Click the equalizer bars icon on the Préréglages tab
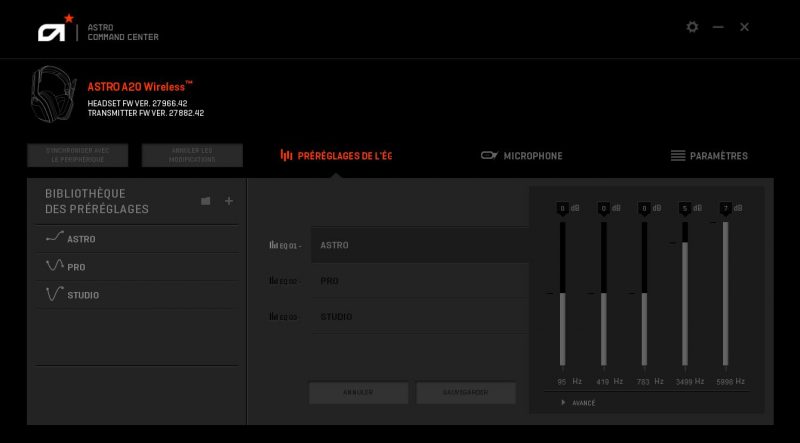 286,155
